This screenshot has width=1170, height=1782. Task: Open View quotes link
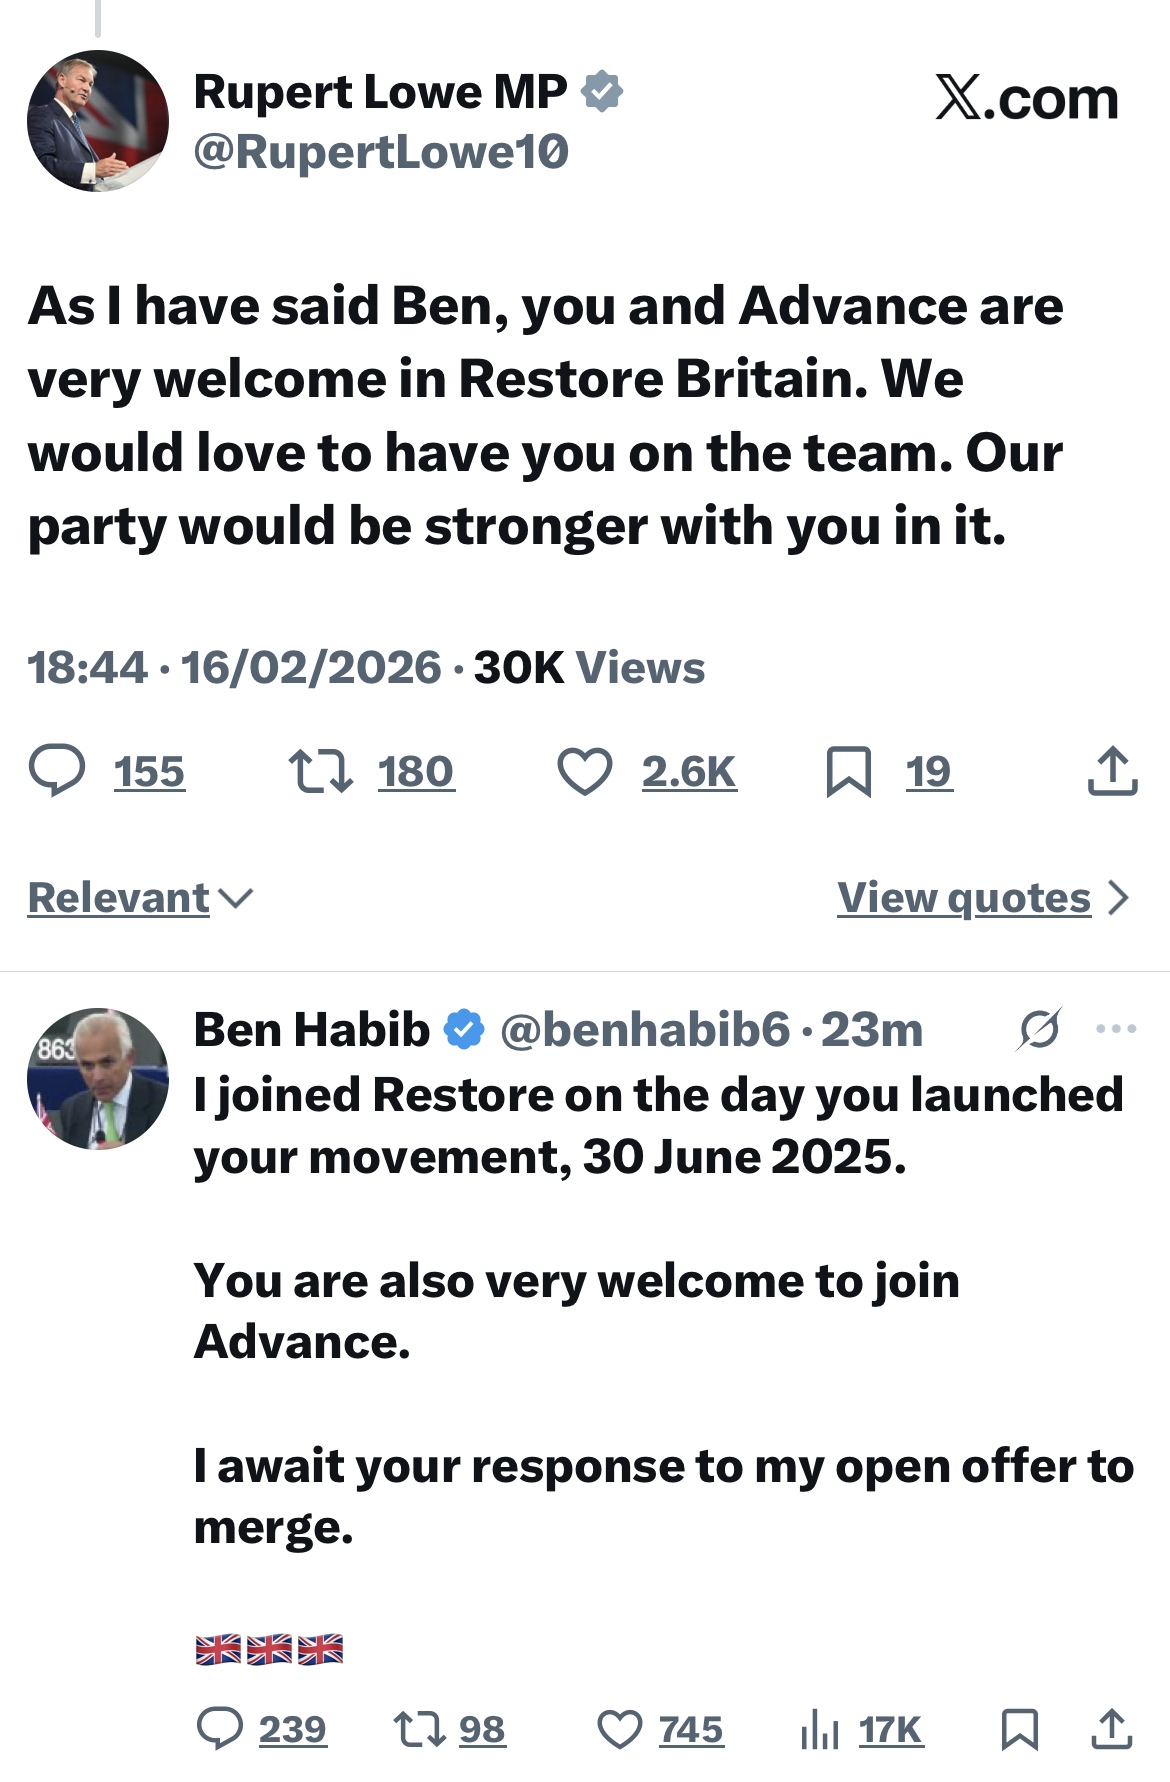[964, 898]
